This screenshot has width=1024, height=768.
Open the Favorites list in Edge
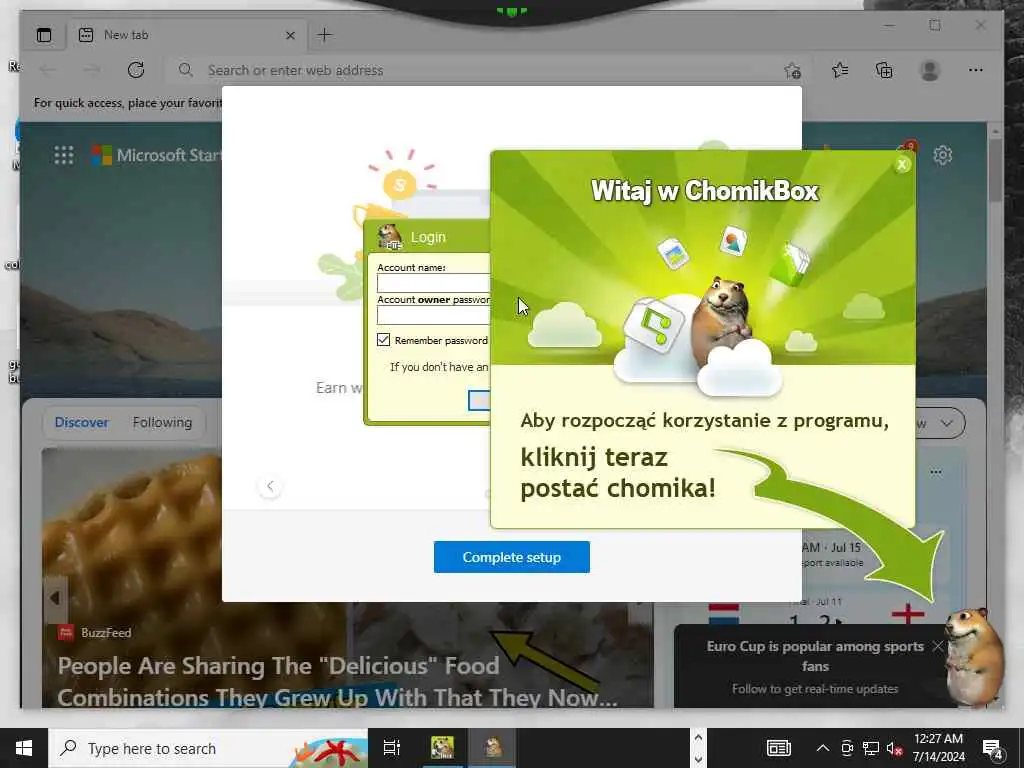840,70
